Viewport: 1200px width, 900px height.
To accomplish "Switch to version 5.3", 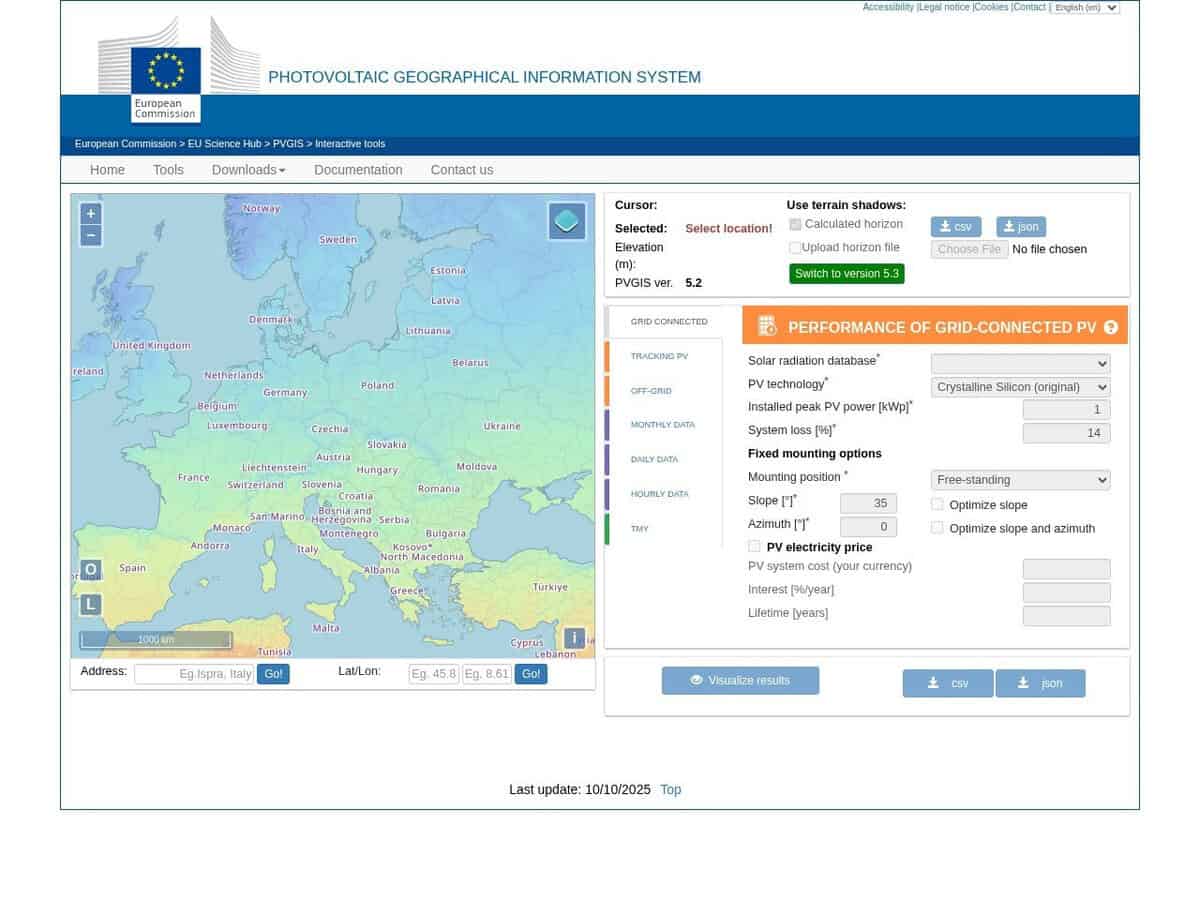I will [847, 274].
